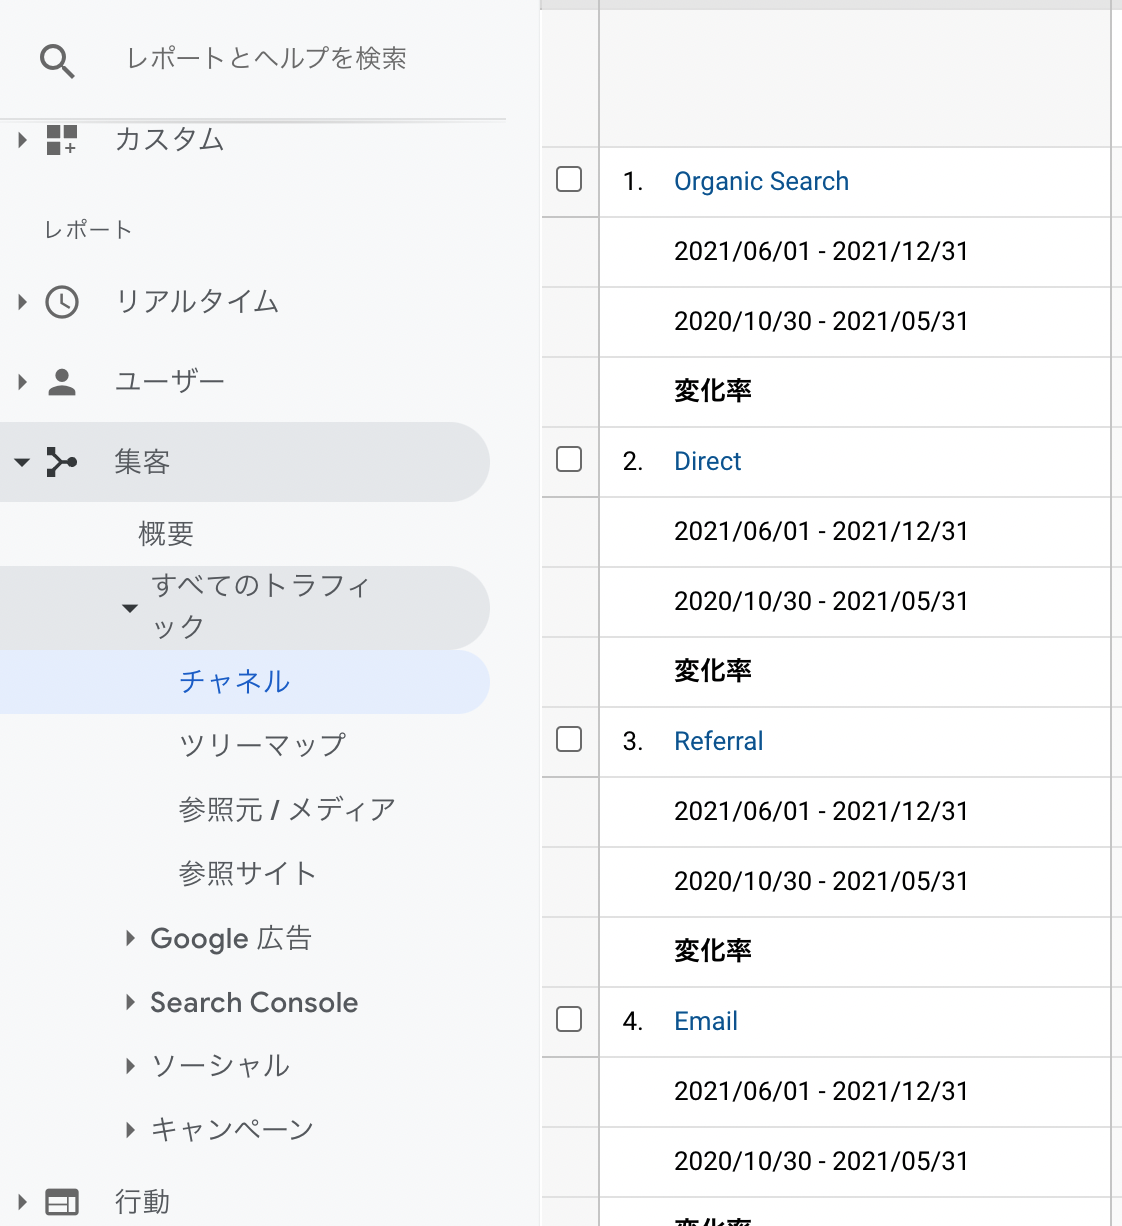Click the すべてのトラフィック menu label
Screen dimensions: 1122x1226
point(262,606)
